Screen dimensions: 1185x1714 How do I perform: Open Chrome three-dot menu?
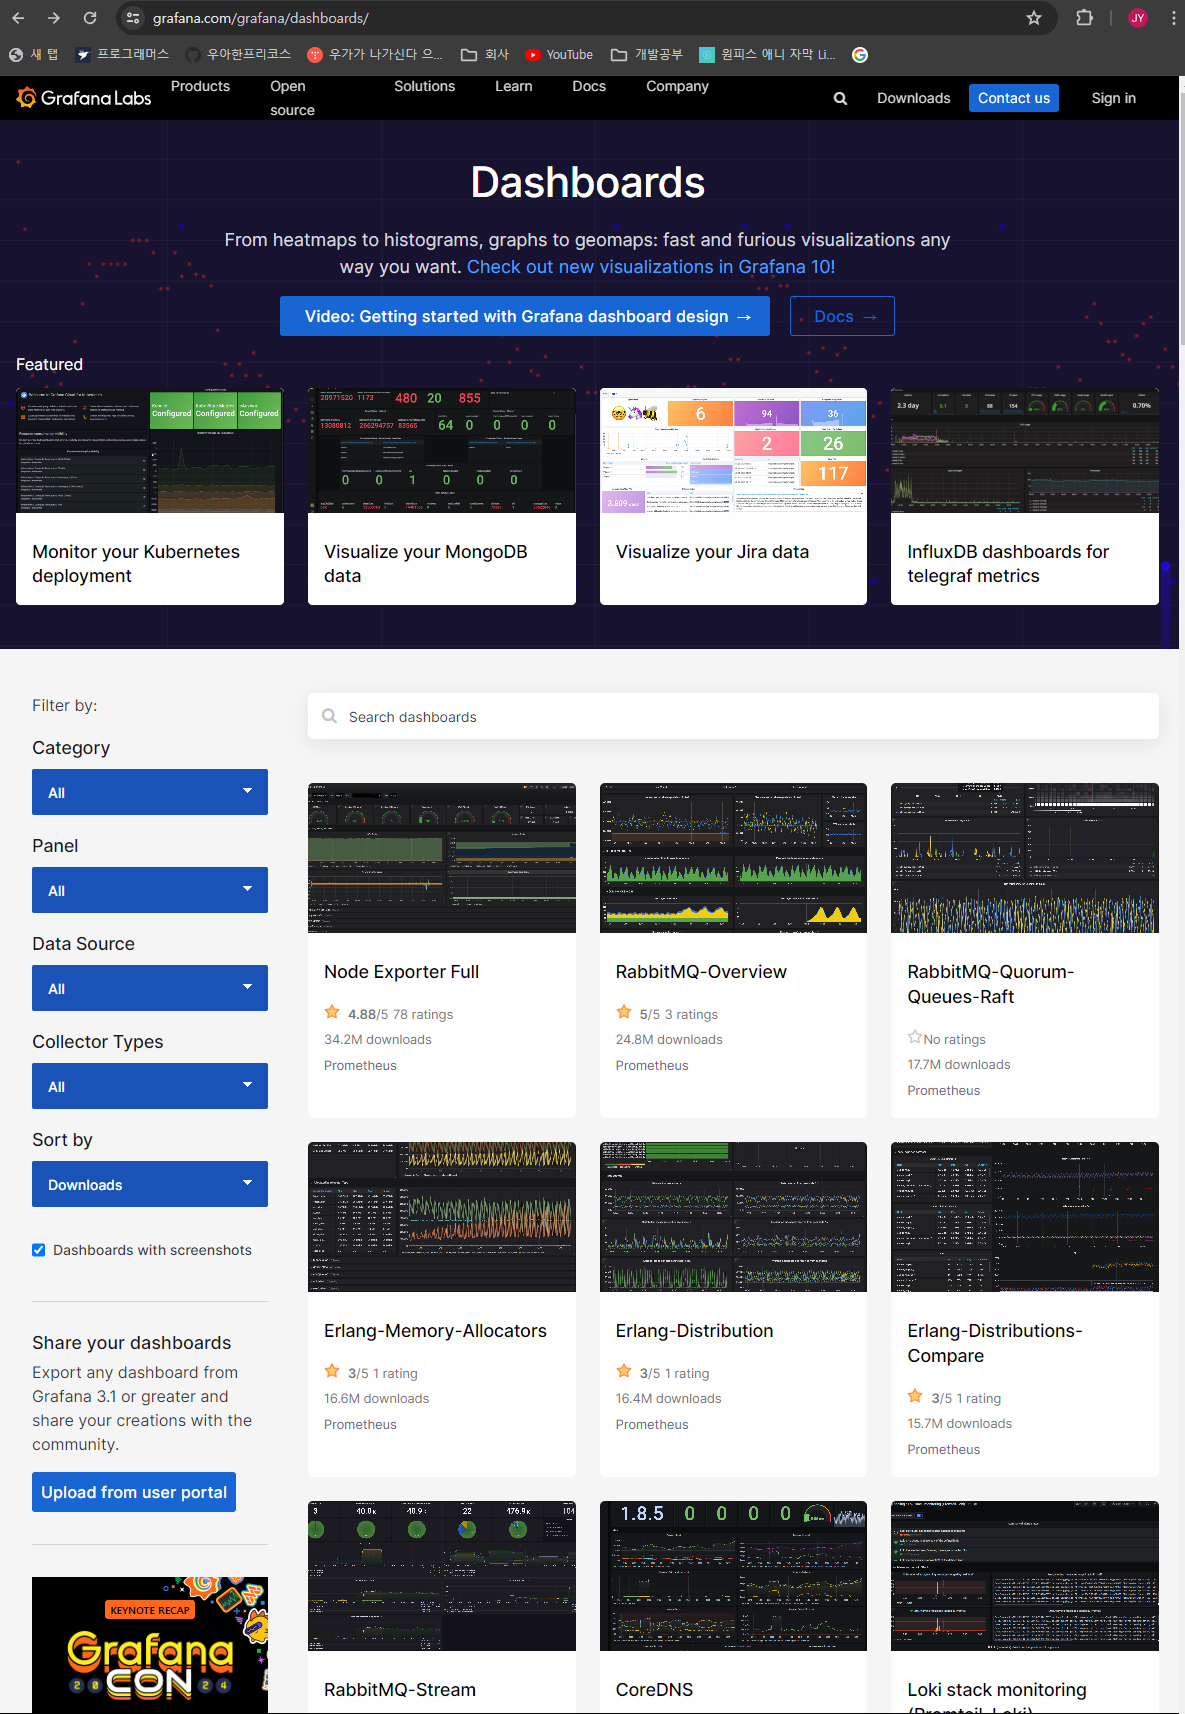(x=1173, y=18)
